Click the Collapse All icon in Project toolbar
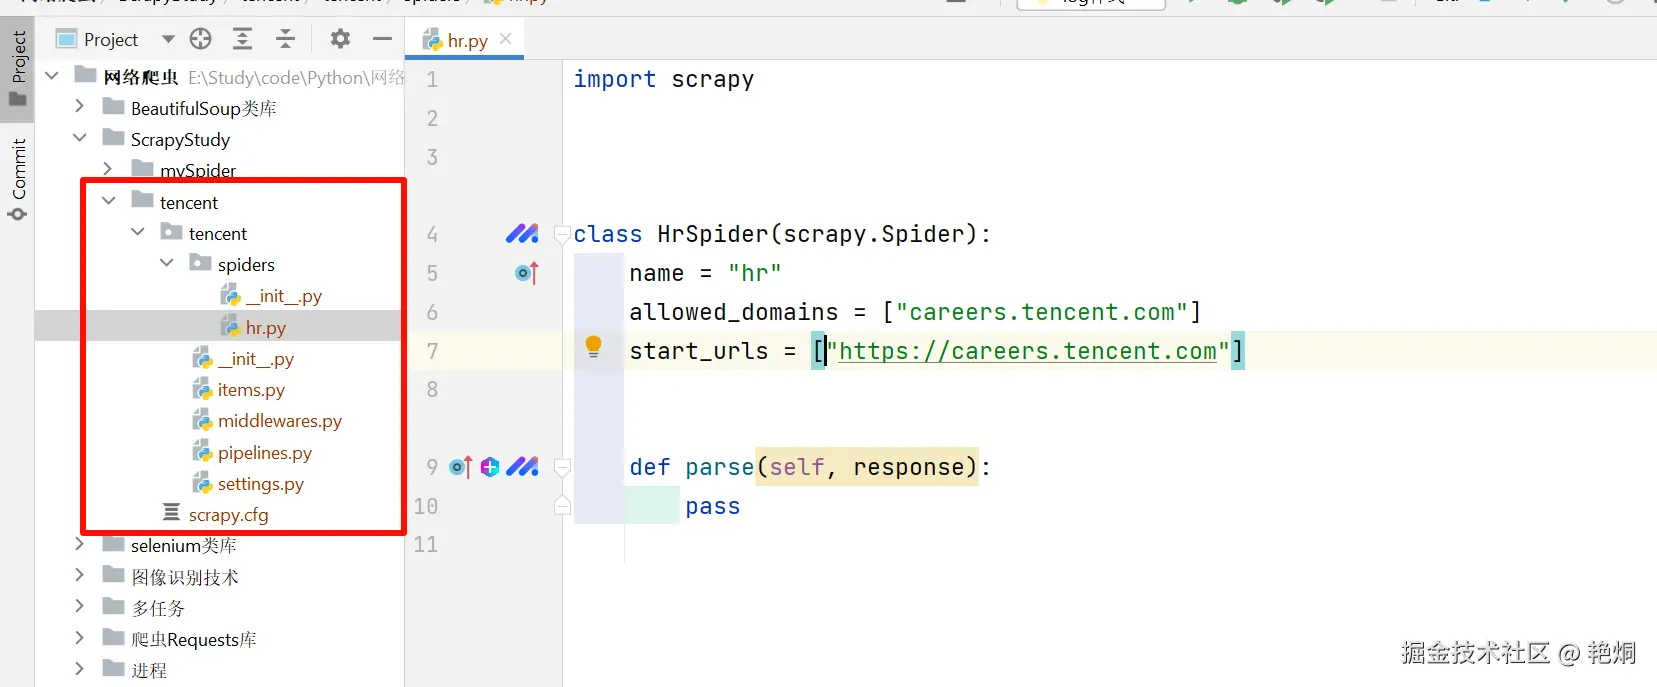Screen dimensions: 1657x687 (285, 39)
